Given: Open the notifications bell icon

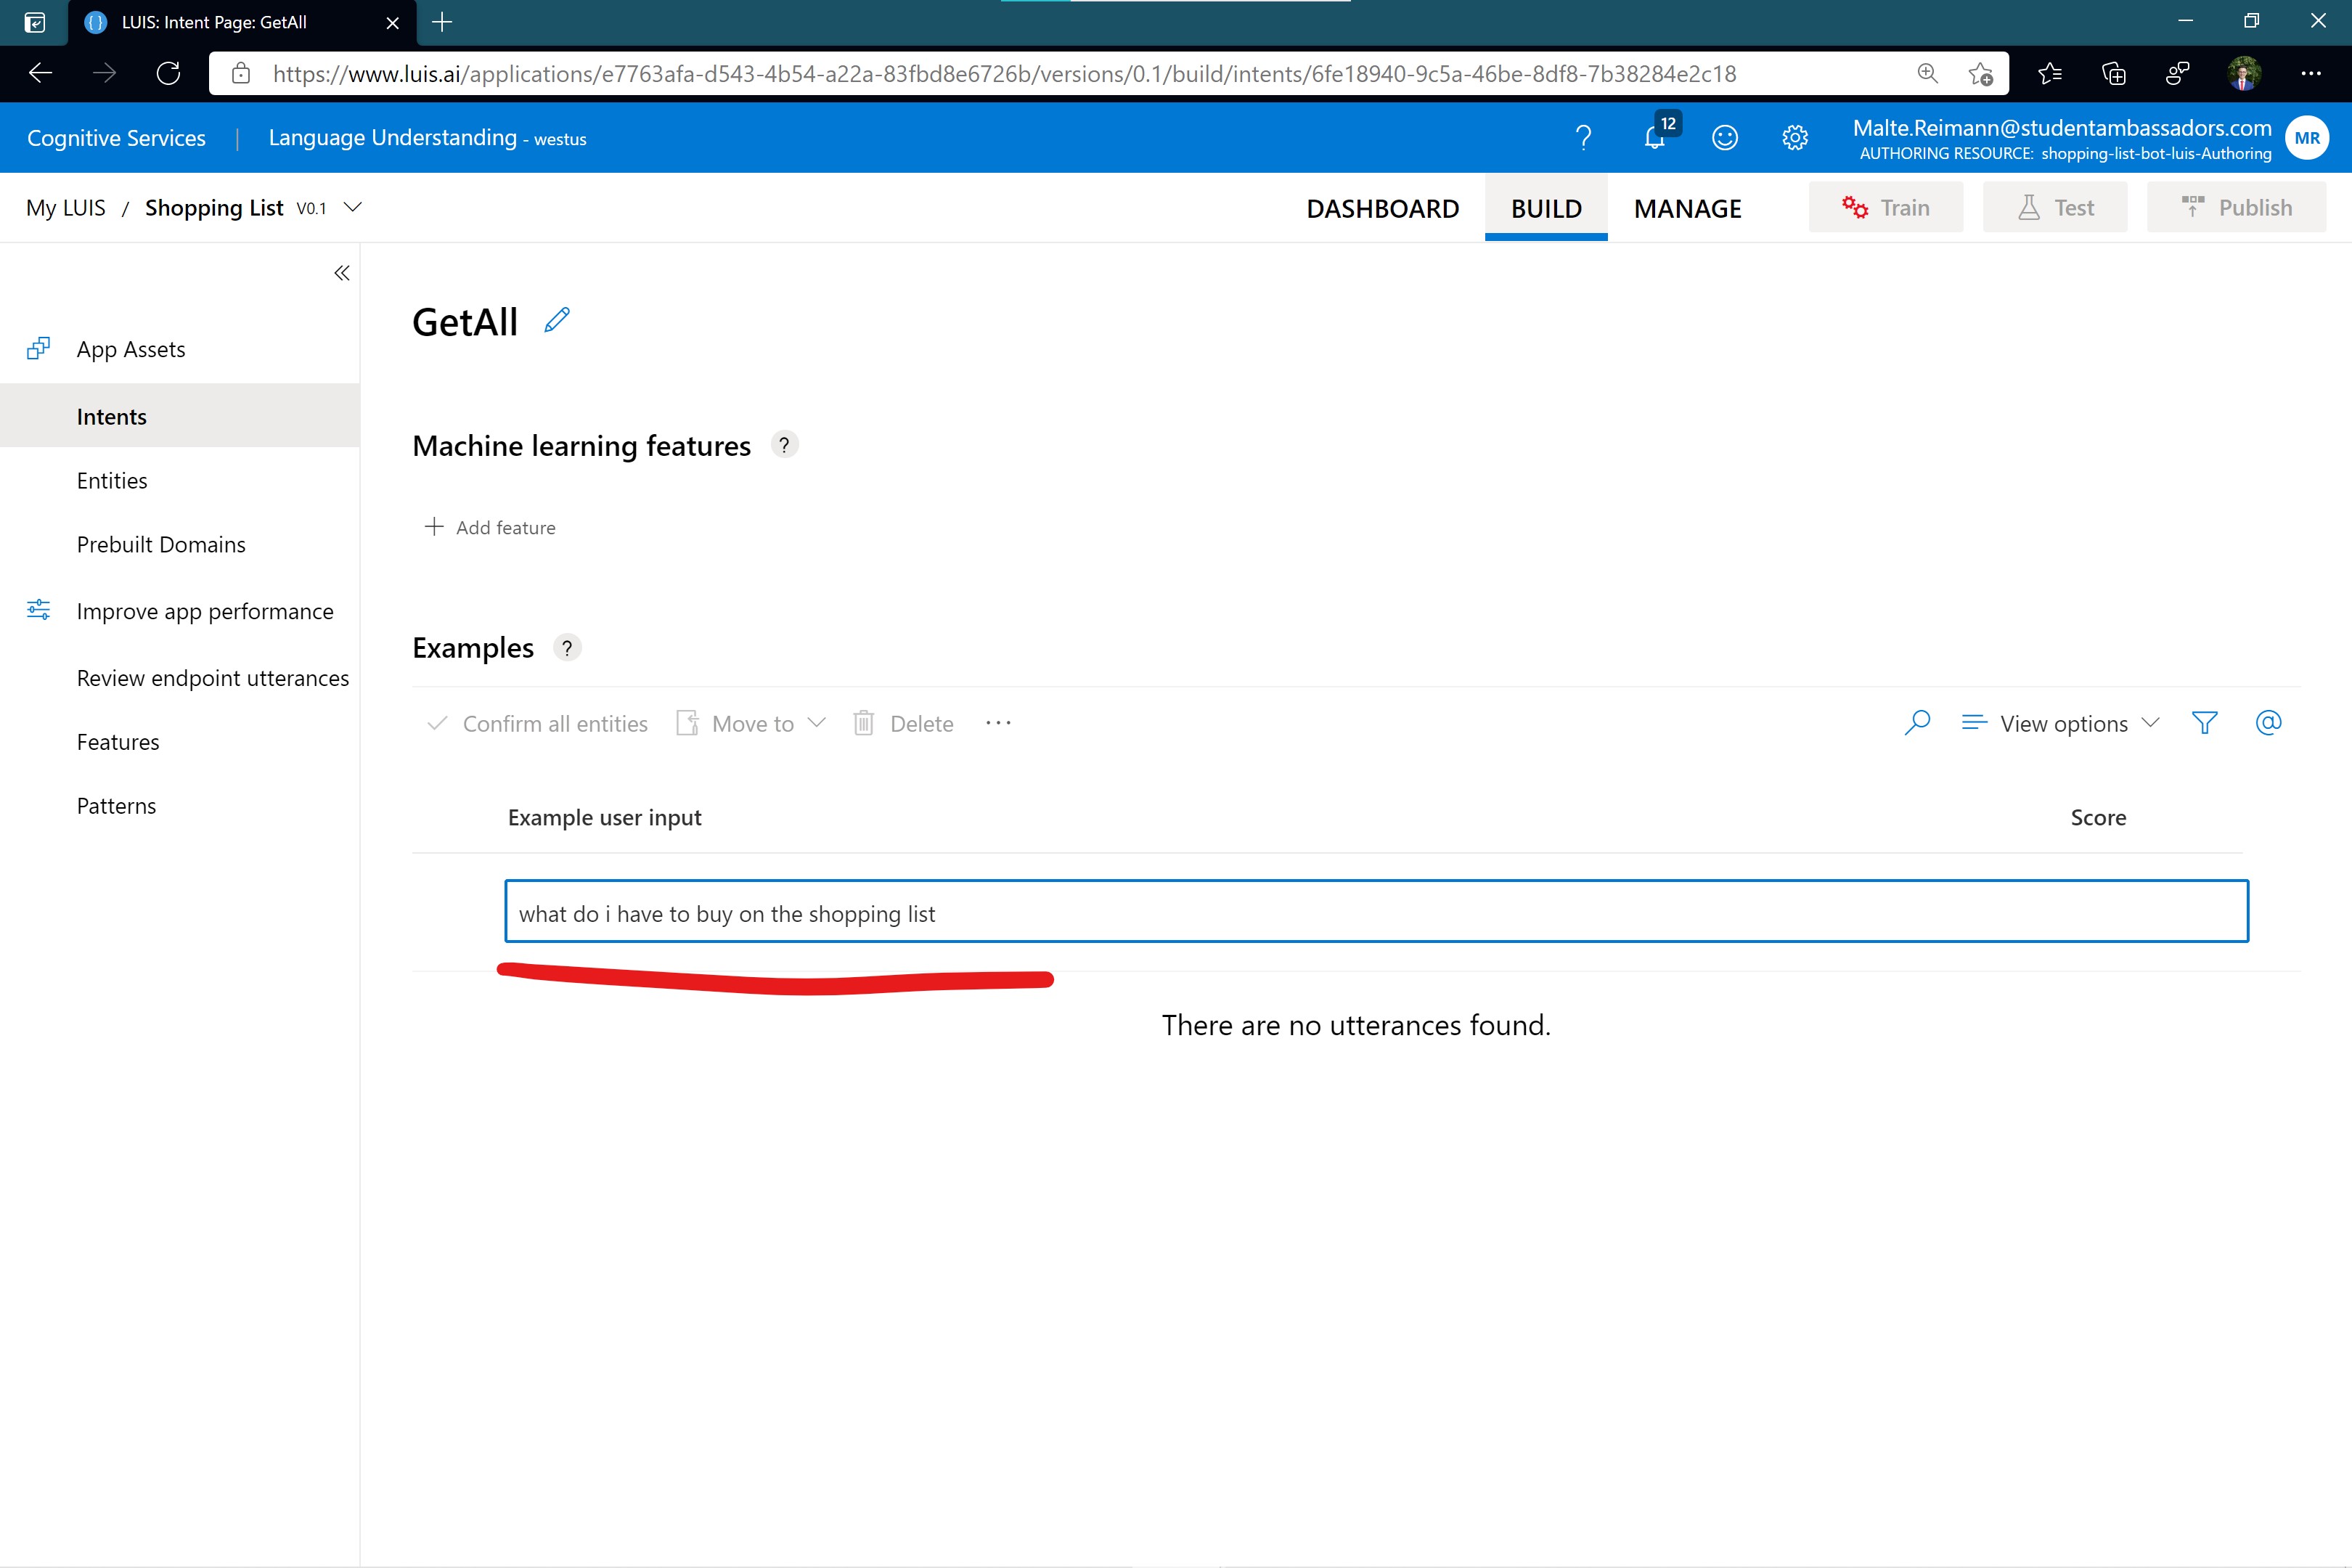Looking at the screenshot, I should (1655, 138).
